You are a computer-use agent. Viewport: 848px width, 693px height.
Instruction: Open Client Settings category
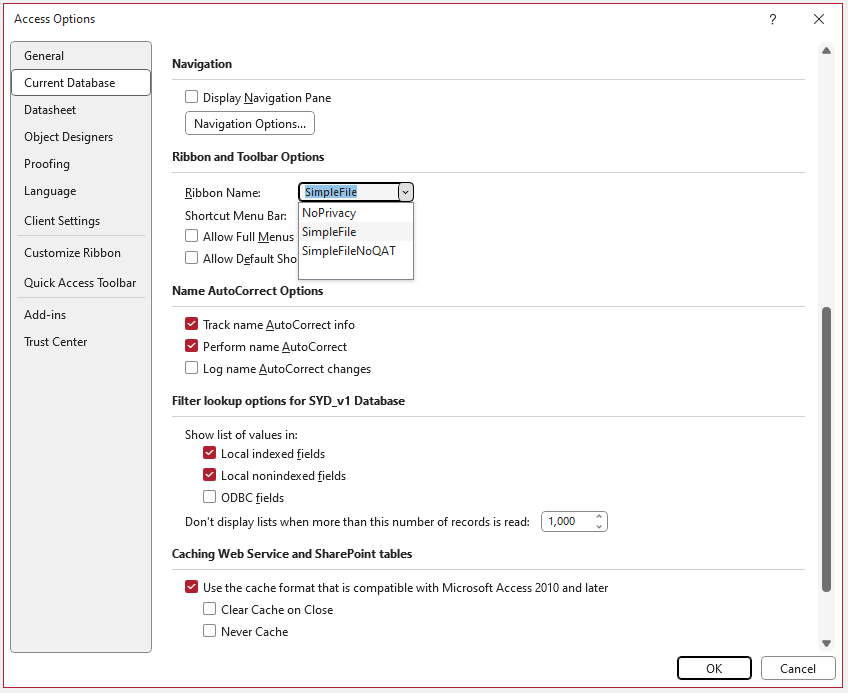click(81, 221)
